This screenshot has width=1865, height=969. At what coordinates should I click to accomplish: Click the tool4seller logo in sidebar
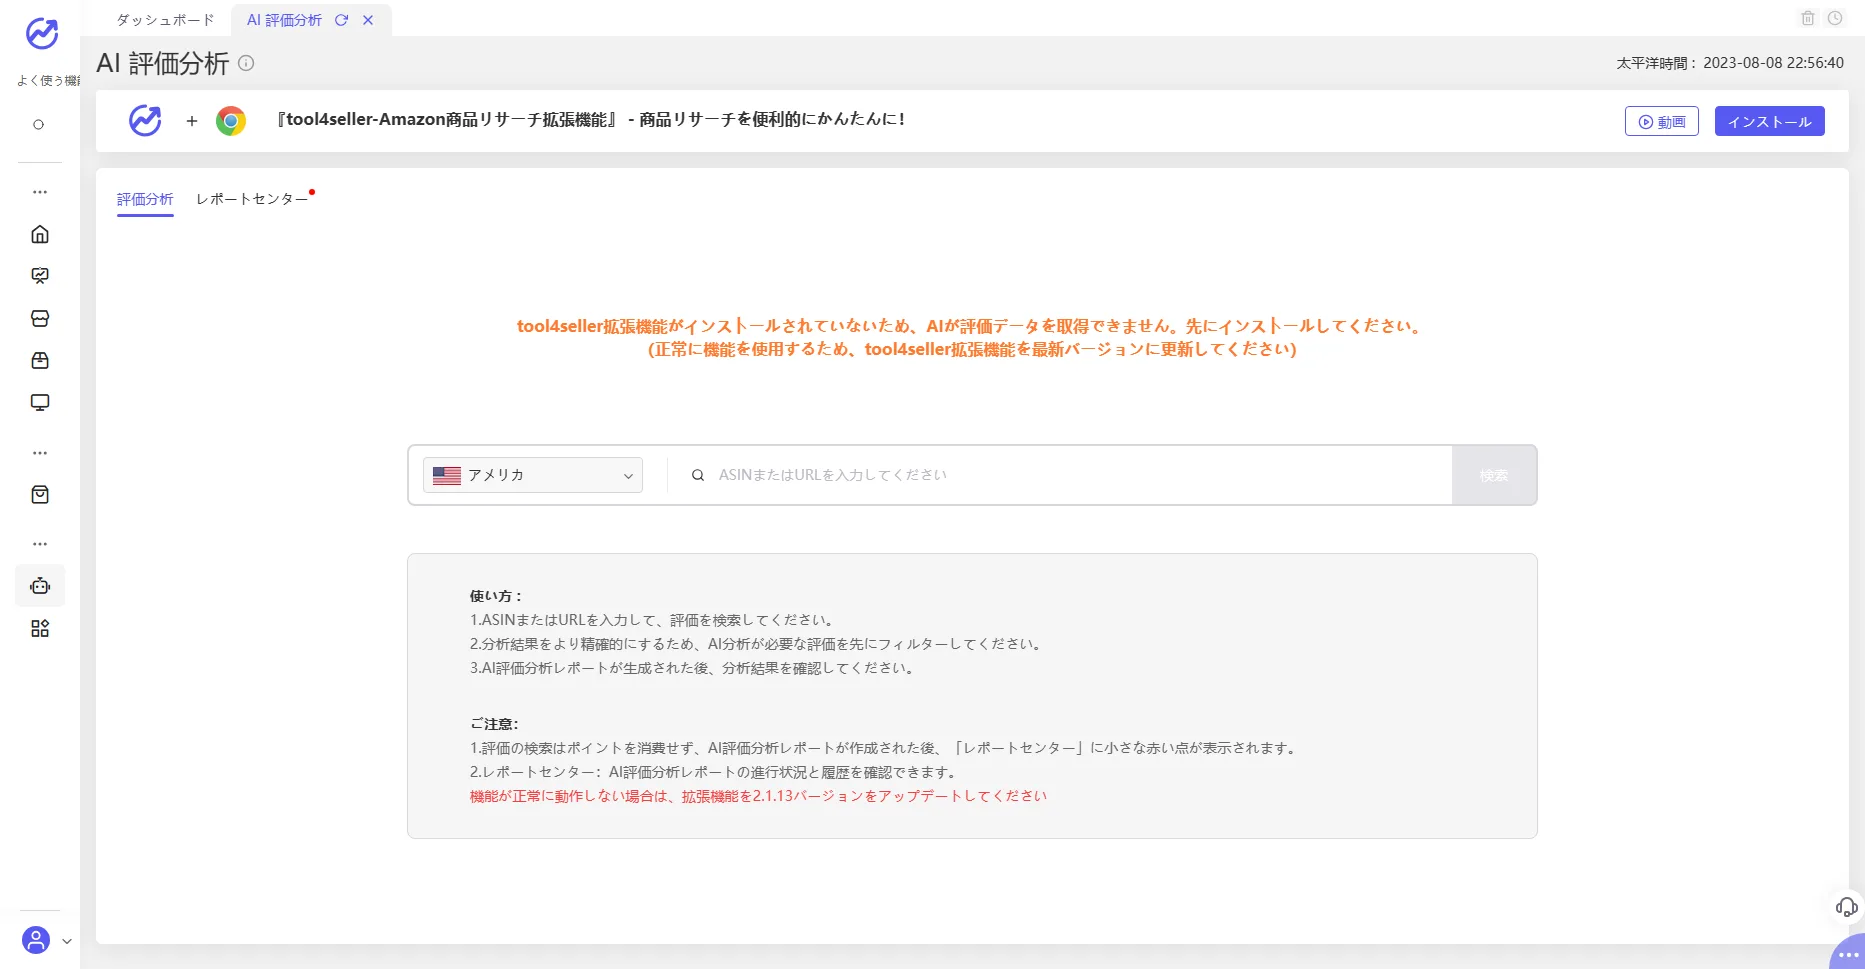pos(41,33)
